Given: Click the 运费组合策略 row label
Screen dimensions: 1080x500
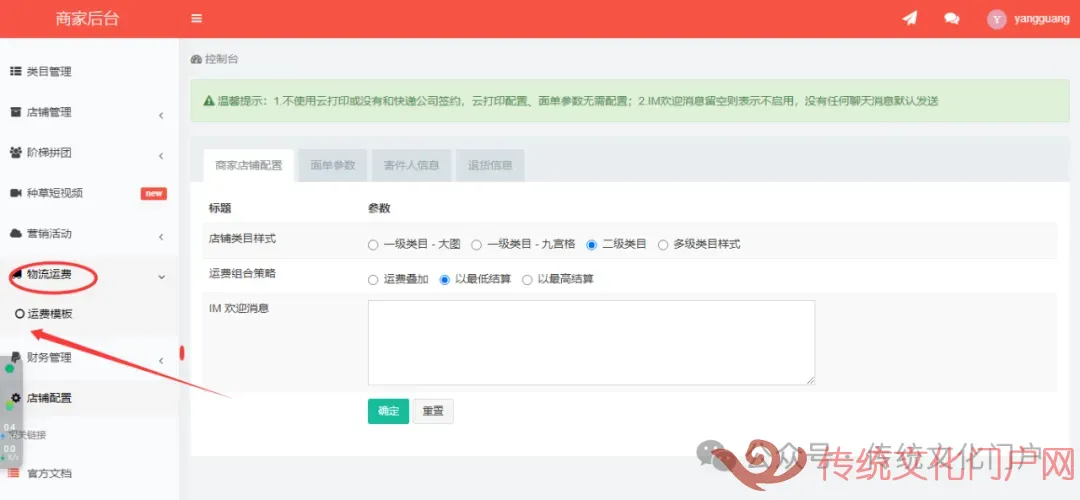Looking at the screenshot, I should tap(242, 273).
